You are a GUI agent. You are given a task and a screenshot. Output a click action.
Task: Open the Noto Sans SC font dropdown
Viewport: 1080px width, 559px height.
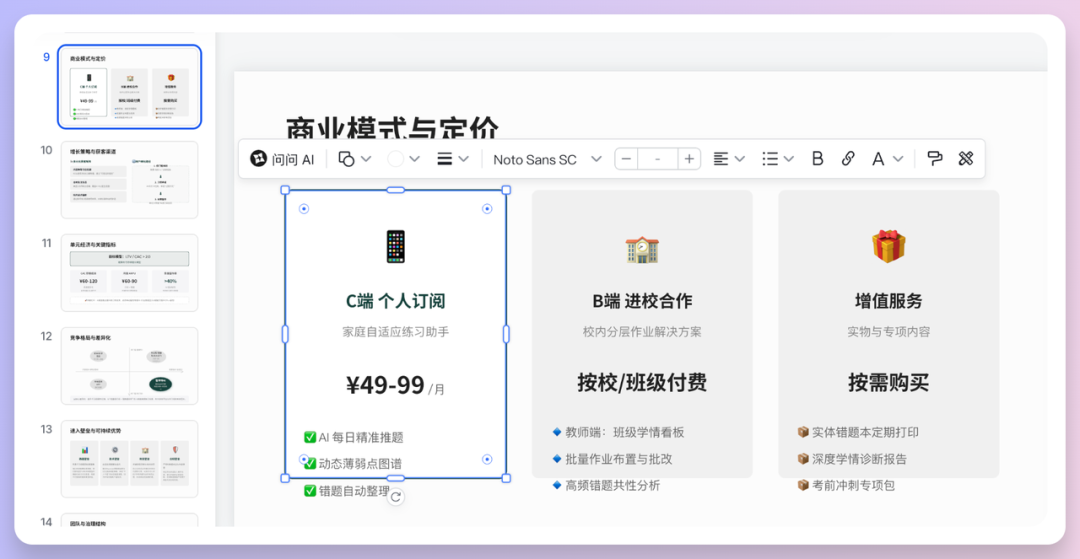point(548,159)
